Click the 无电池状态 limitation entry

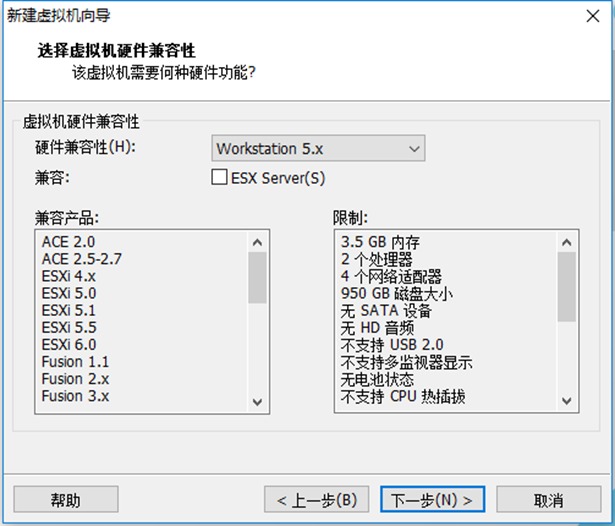[377, 379]
